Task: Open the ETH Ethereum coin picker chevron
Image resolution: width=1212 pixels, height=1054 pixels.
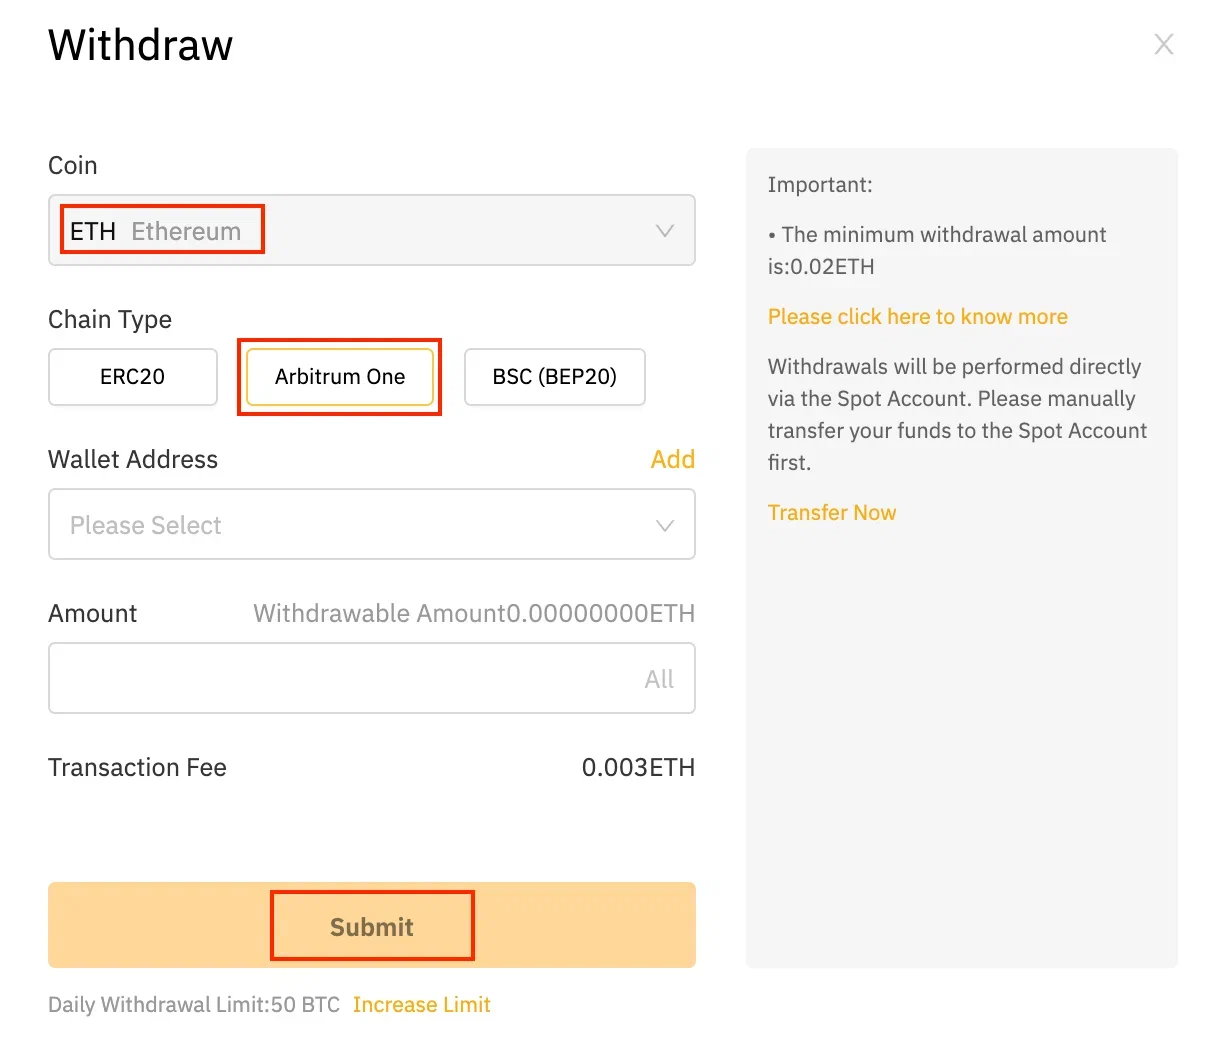Action: coord(664,230)
